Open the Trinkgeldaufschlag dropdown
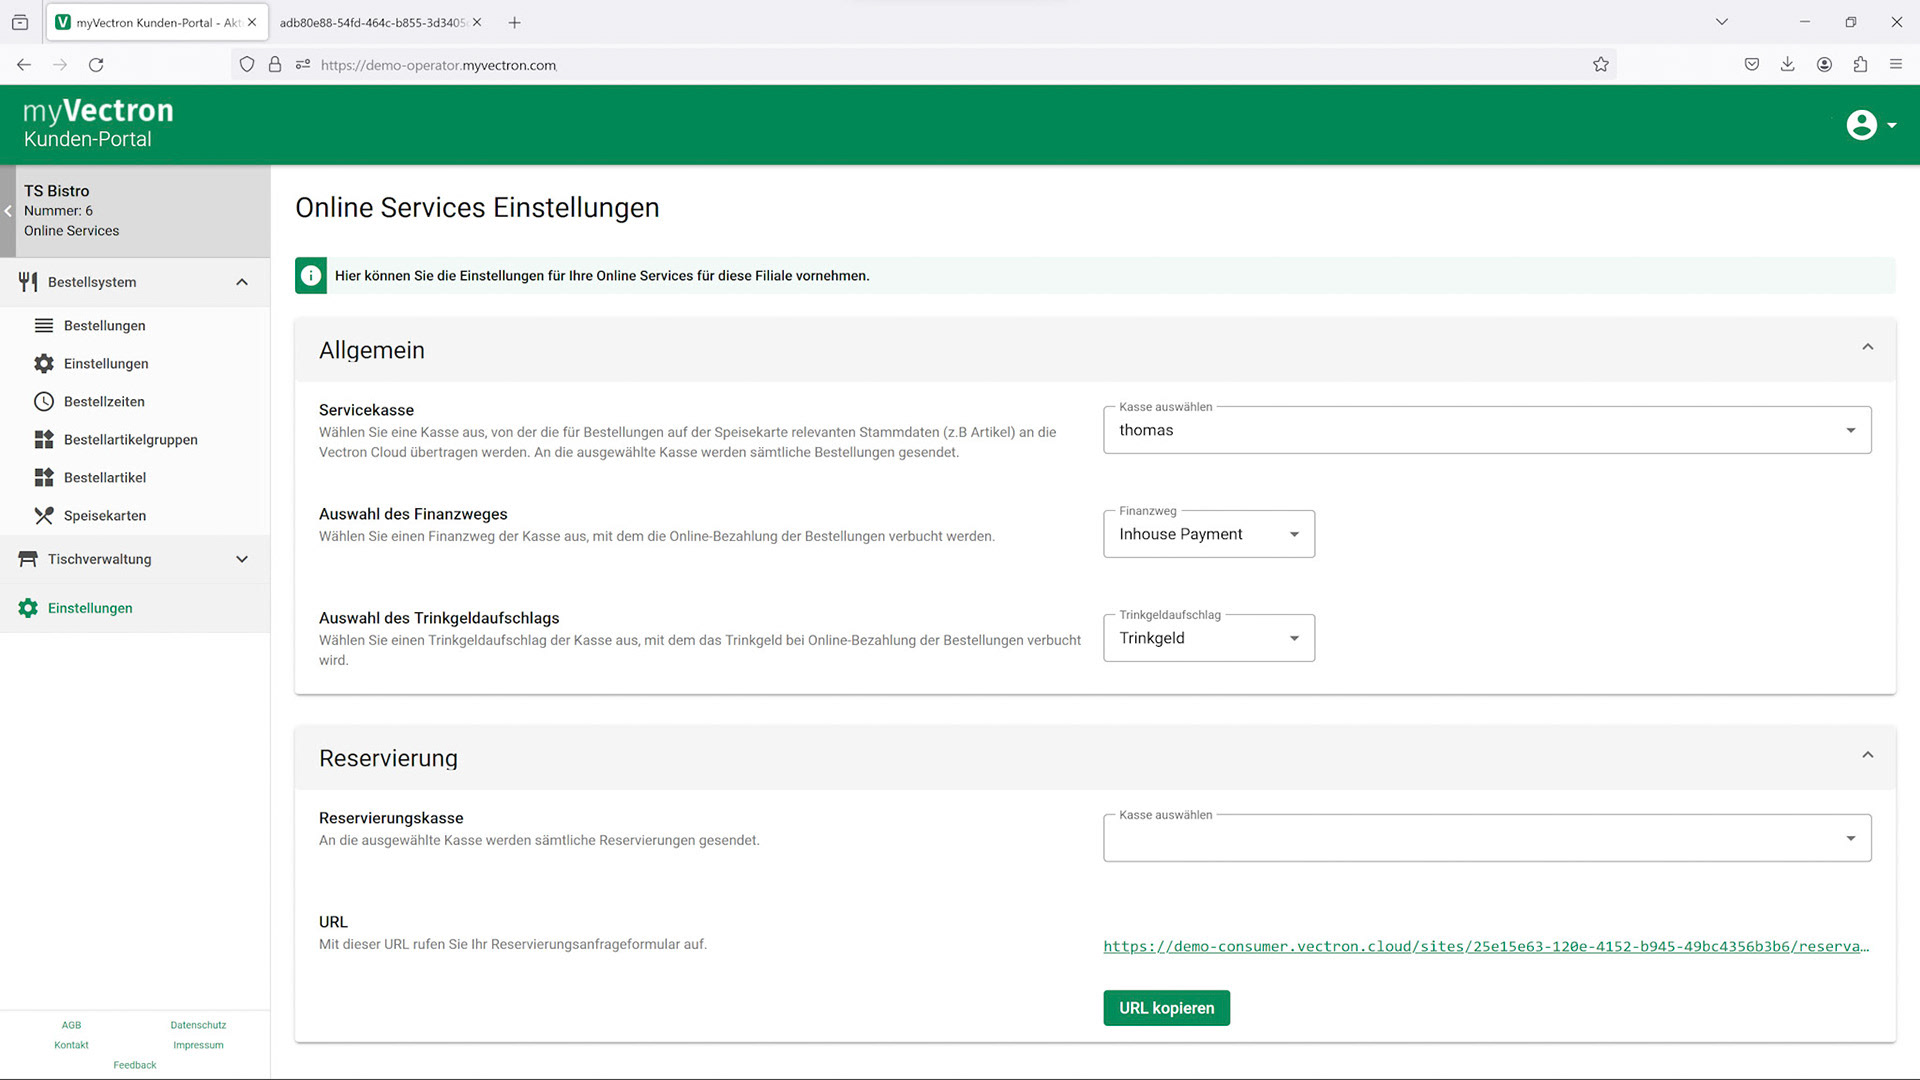Viewport: 1920px width, 1080px height. point(1208,639)
